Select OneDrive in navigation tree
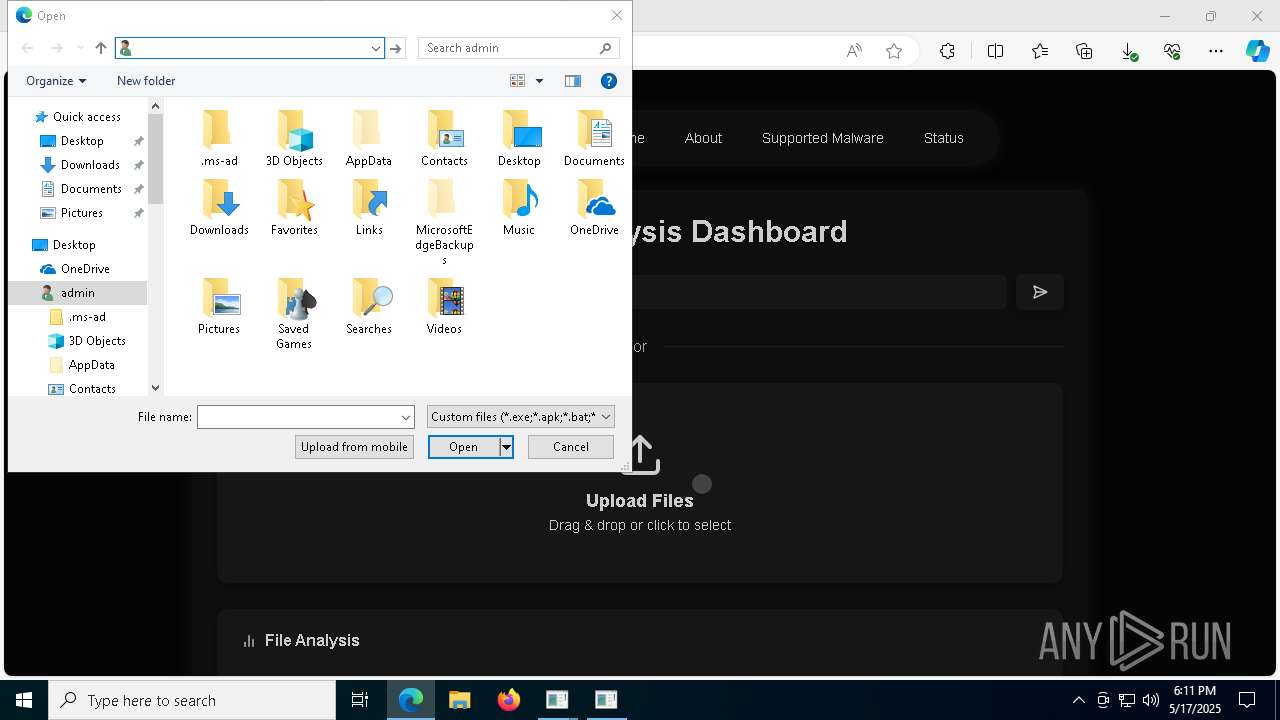The image size is (1280, 720). point(85,269)
